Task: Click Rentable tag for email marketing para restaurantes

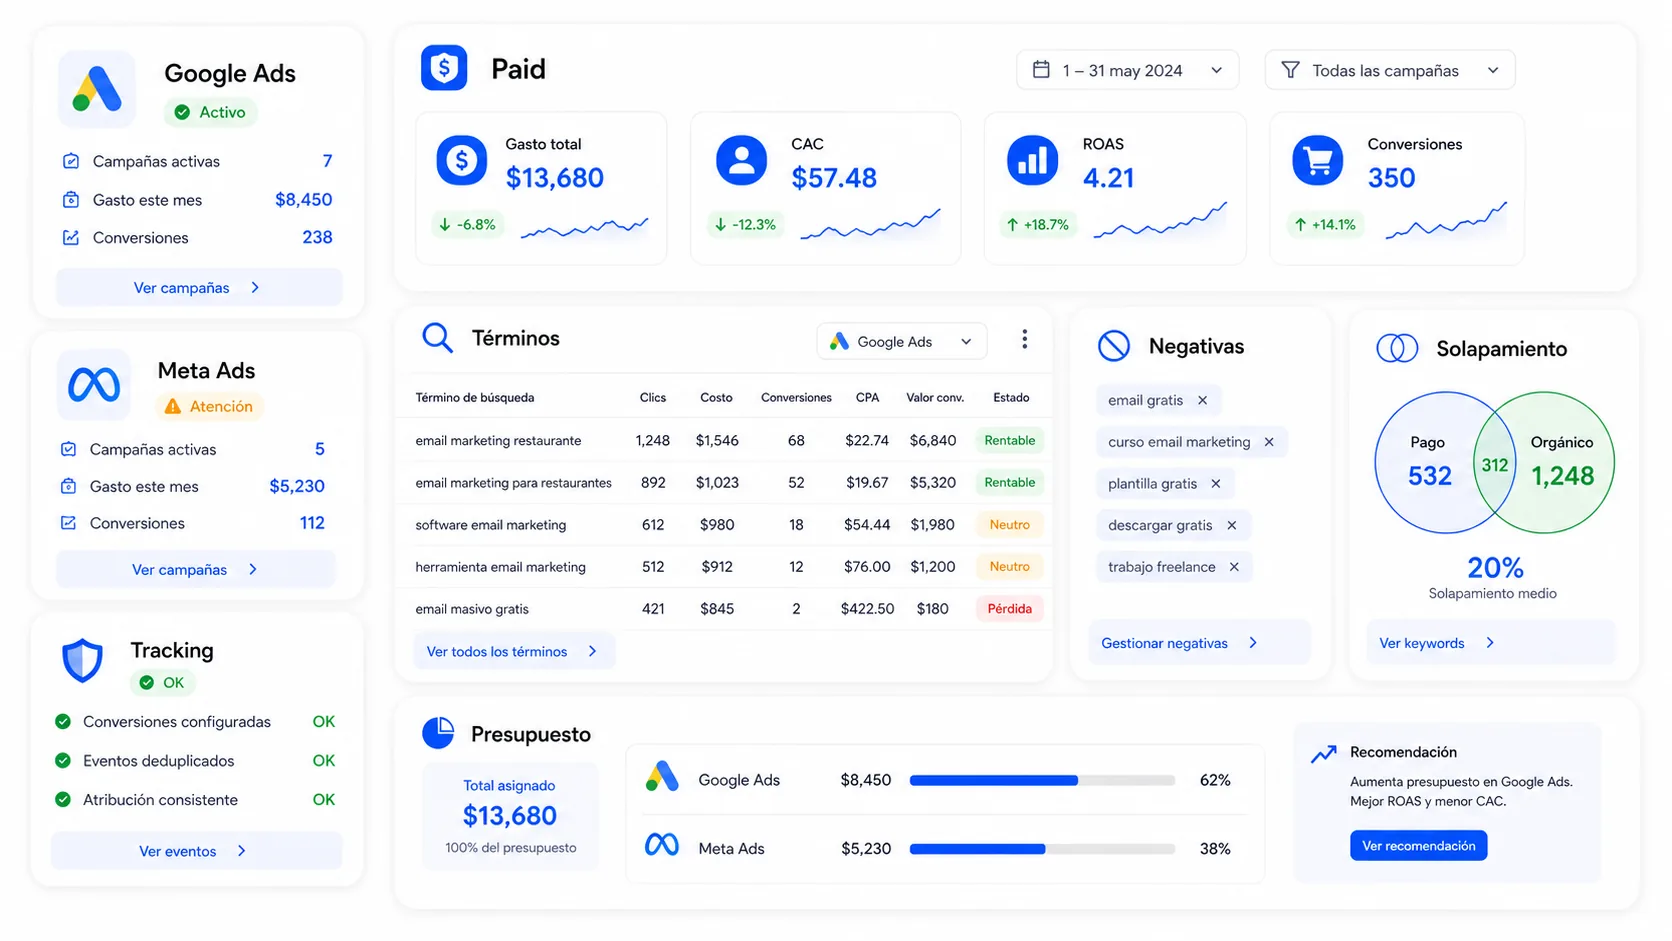Action: pos(1010,483)
